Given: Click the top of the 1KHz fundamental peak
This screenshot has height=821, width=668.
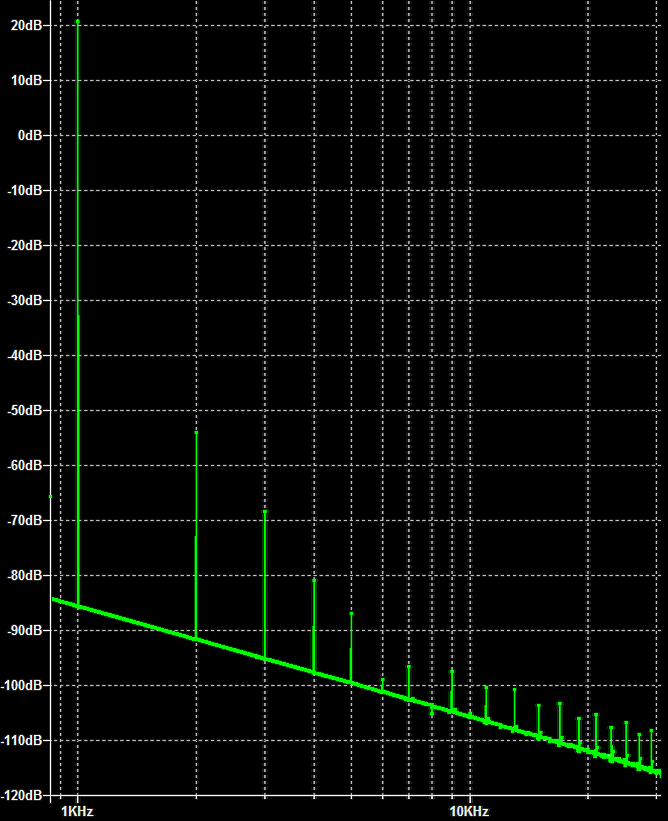Looking at the screenshot, I should pyautogui.click(x=78, y=21).
